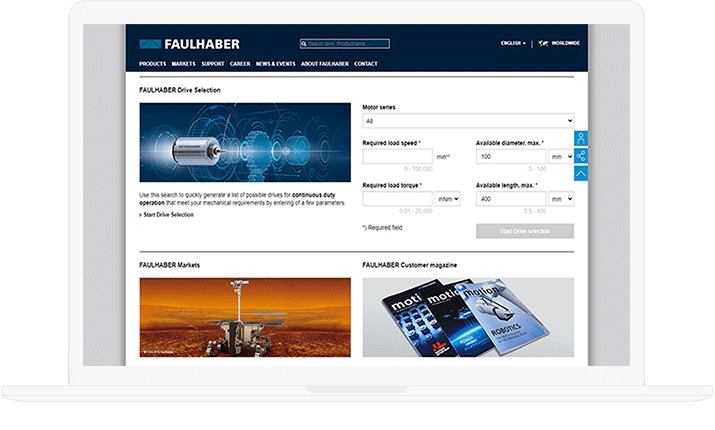Click the search magnifier icon
This screenshot has width=715, height=430.
[x=304, y=44]
